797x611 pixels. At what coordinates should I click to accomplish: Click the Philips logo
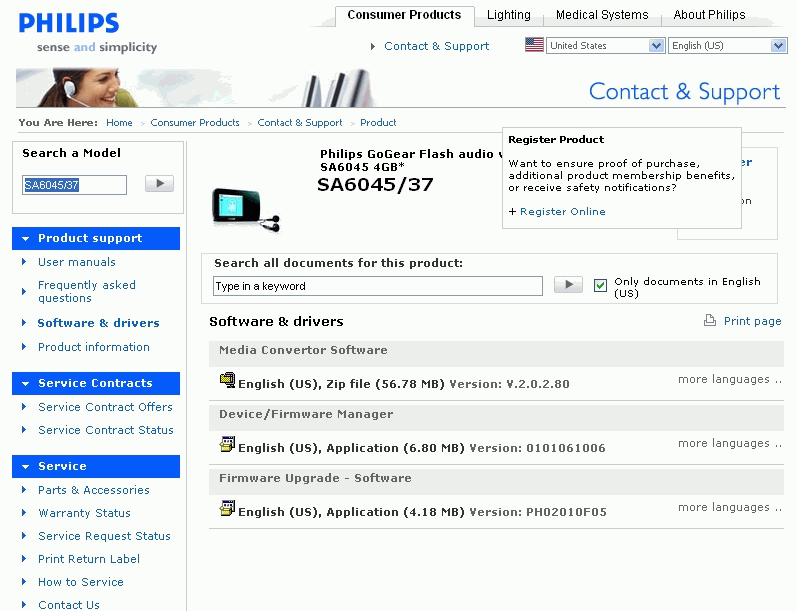69,23
